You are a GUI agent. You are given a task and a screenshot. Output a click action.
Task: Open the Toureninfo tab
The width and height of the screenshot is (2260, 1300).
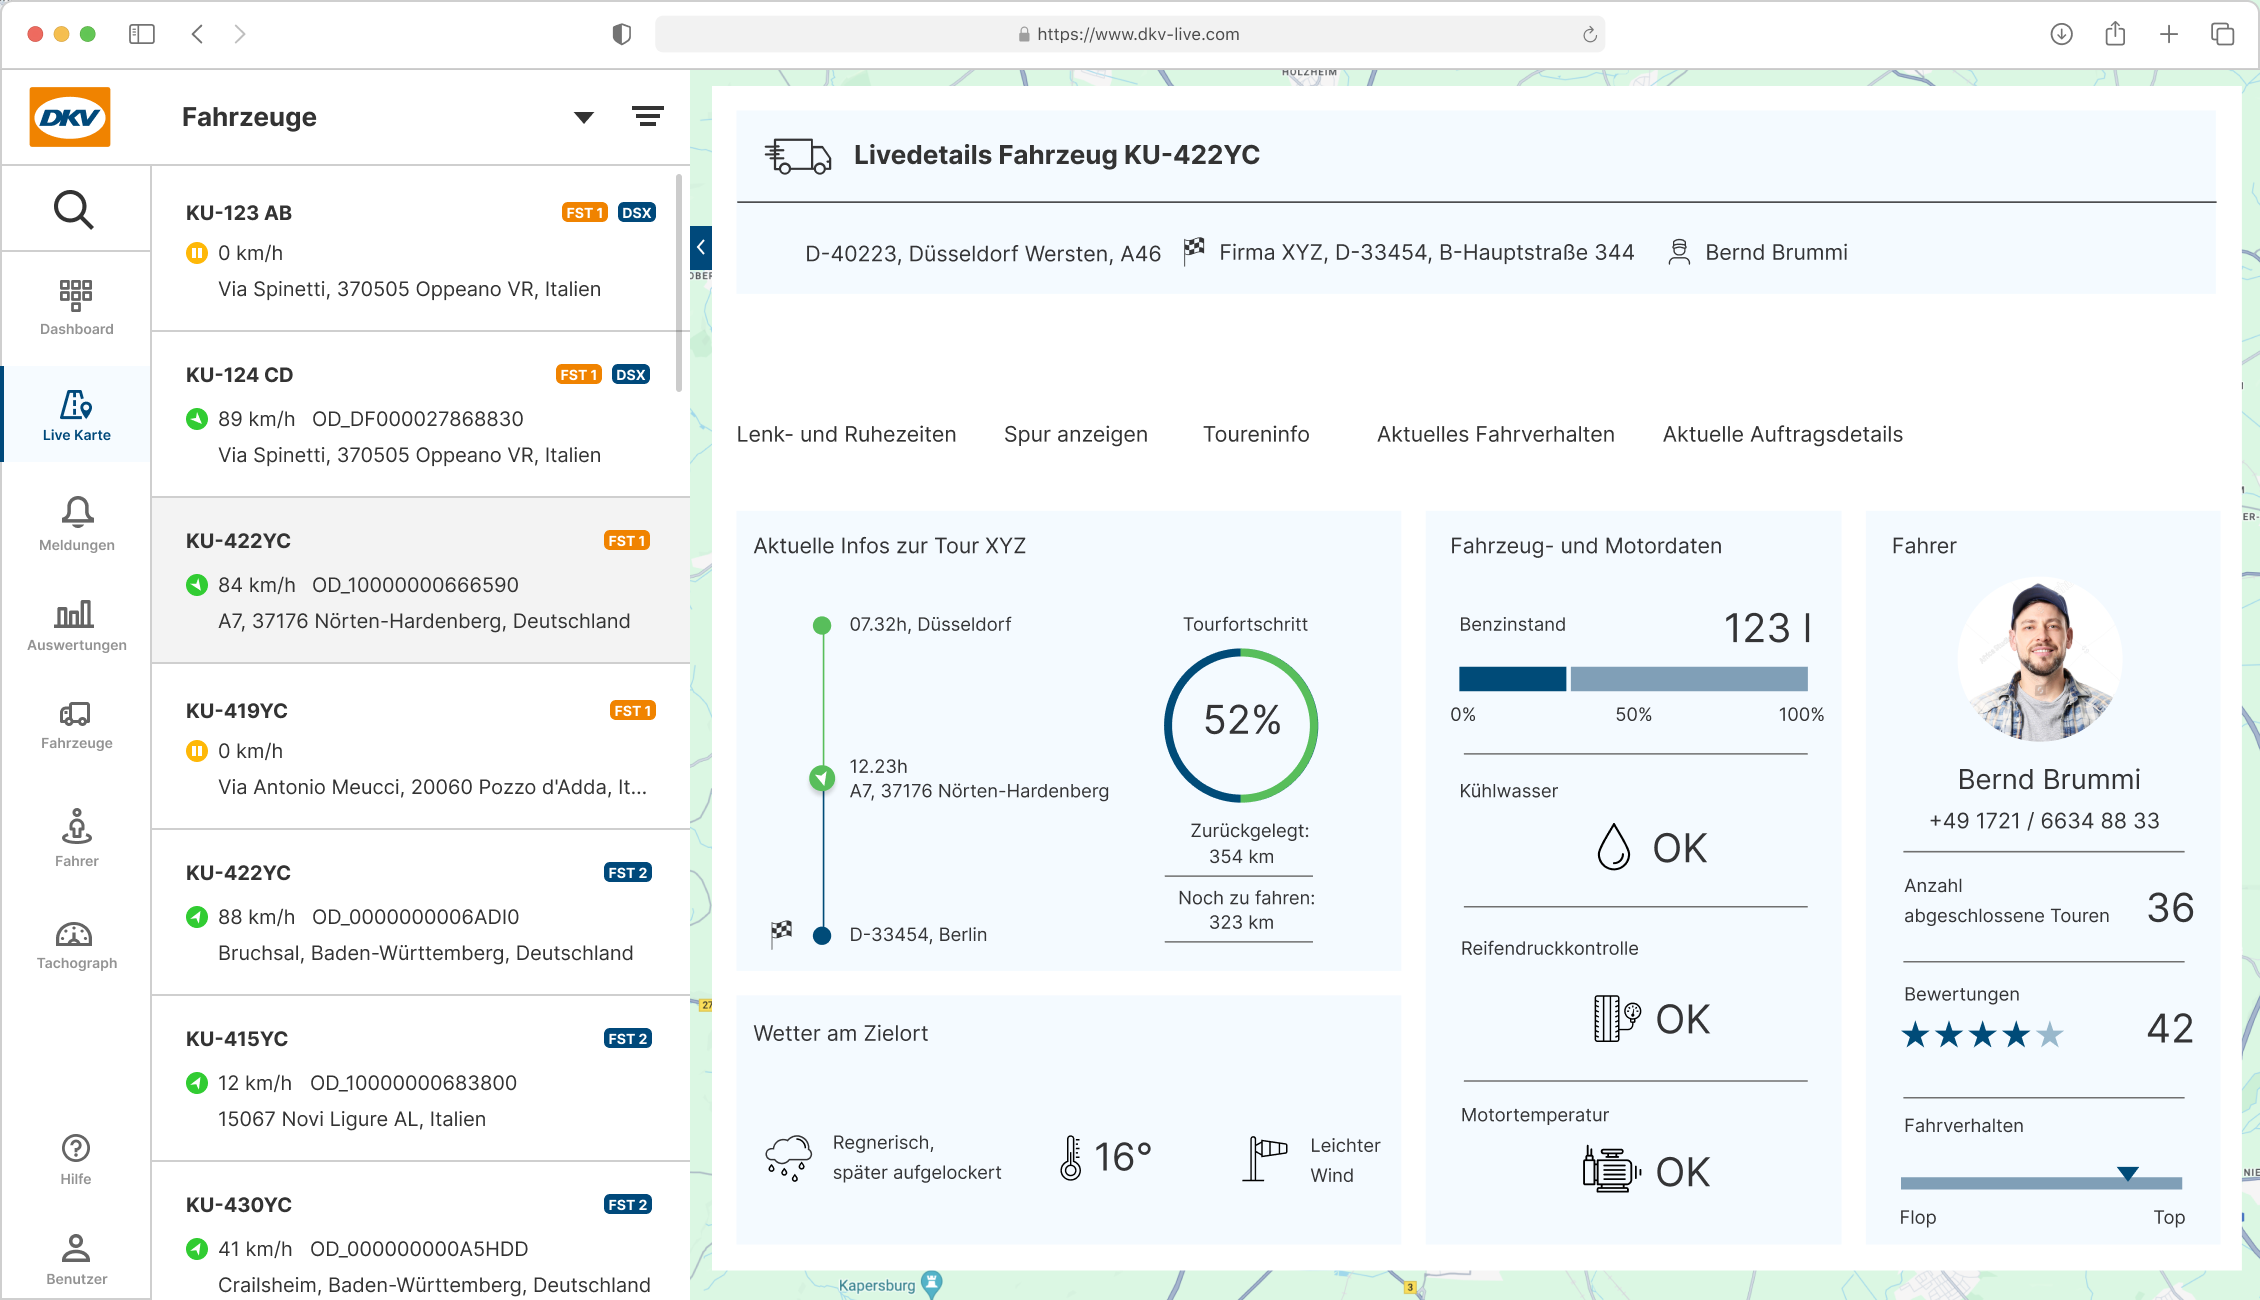(1256, 434)
